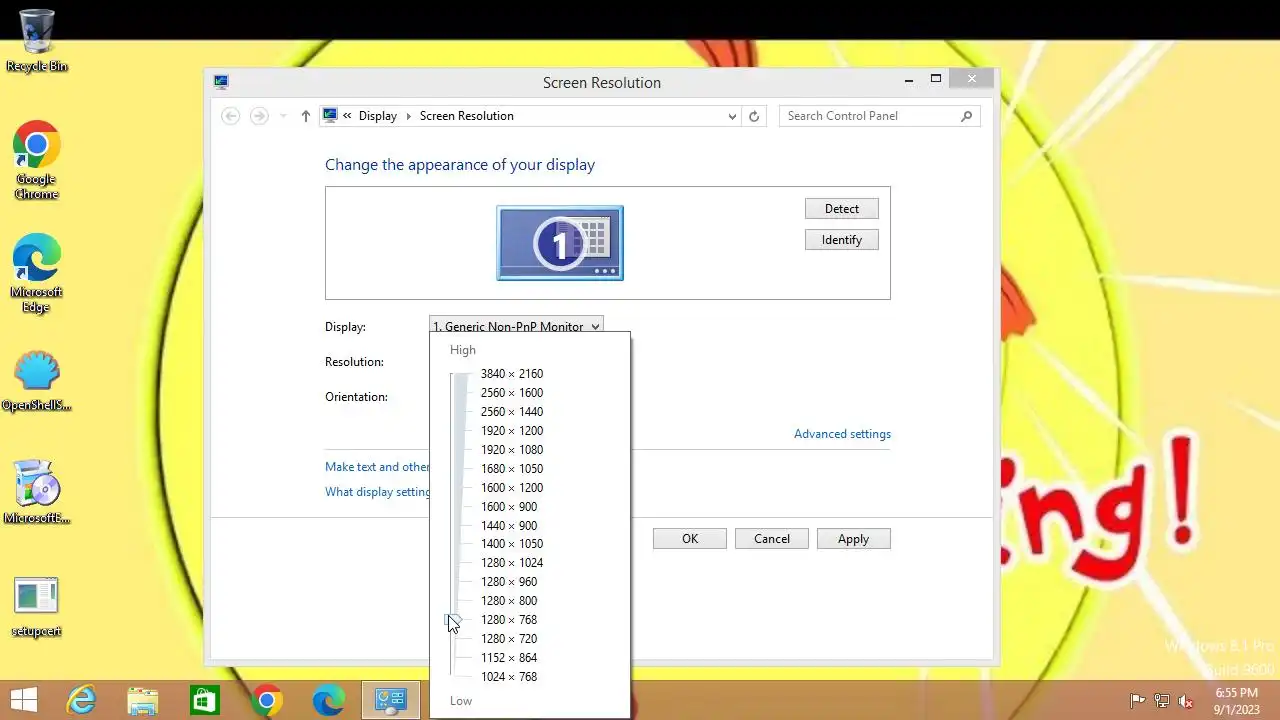Launch Internet Explorer from the taskbar
Image resolution: width=1280 pixels, height=720 pixels.
[x=80, y=700]
